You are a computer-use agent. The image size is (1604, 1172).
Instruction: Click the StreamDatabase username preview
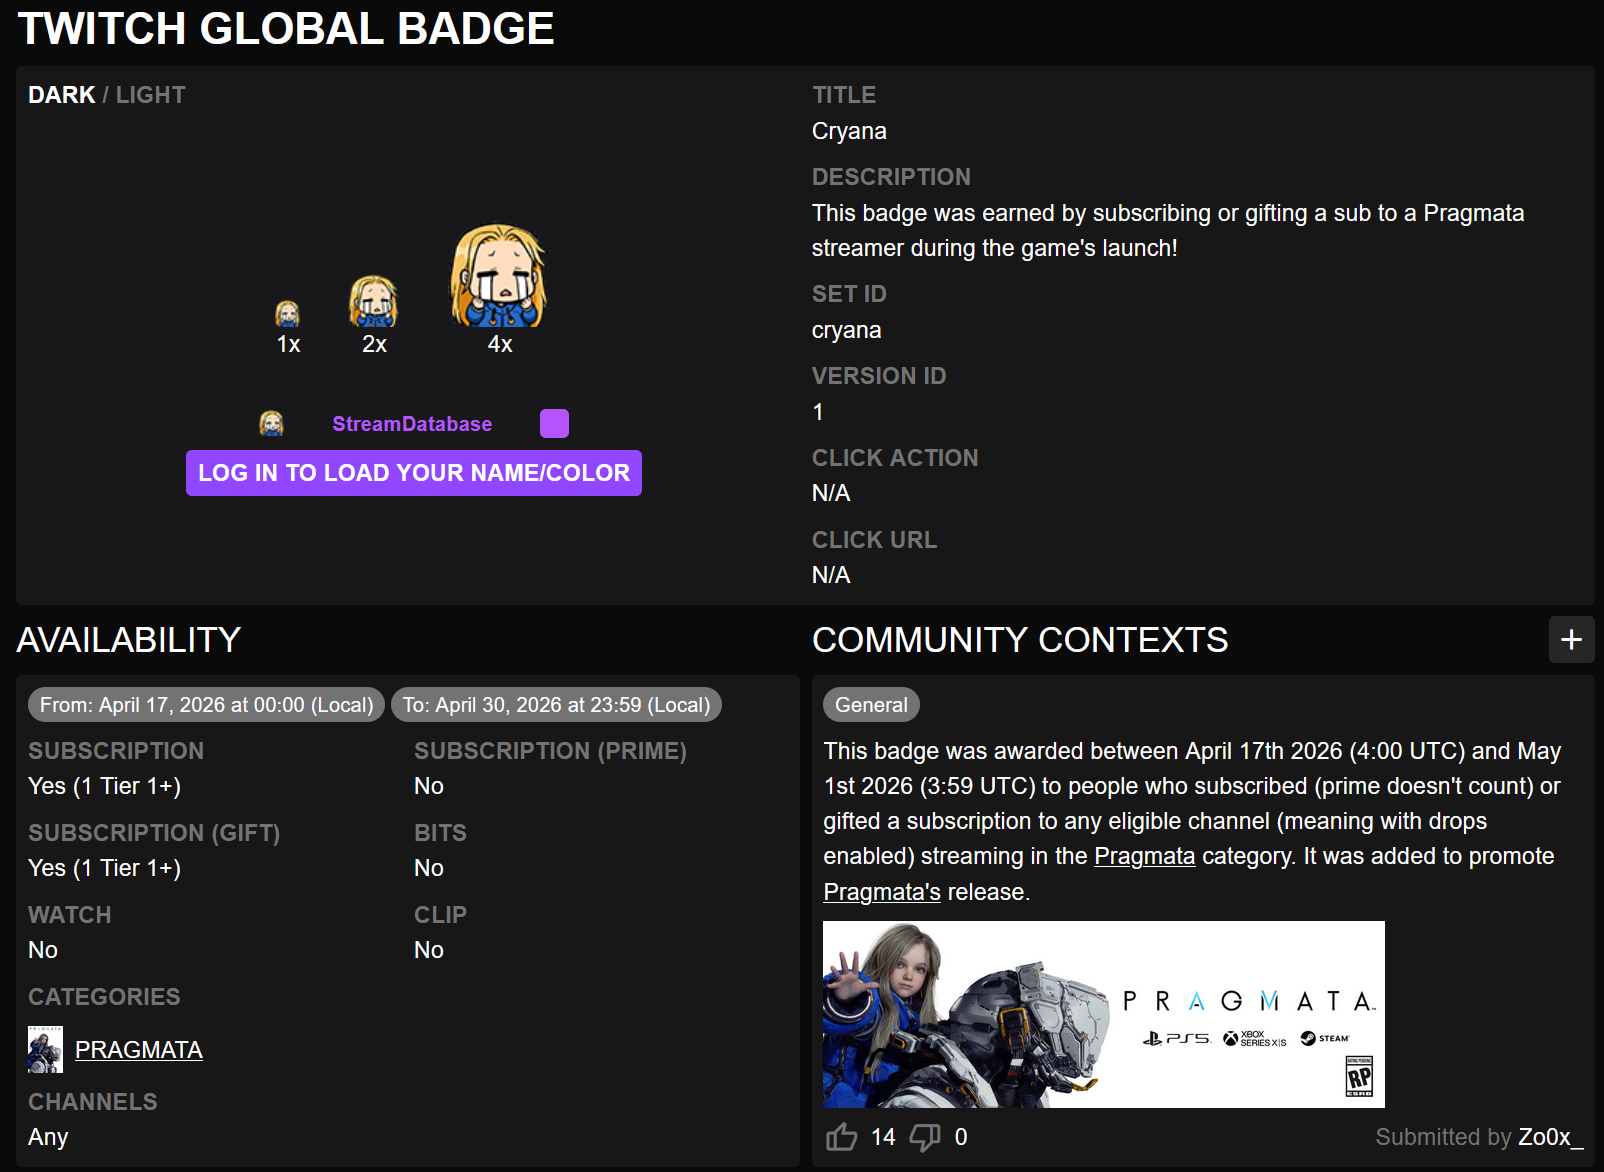[412, 424]
